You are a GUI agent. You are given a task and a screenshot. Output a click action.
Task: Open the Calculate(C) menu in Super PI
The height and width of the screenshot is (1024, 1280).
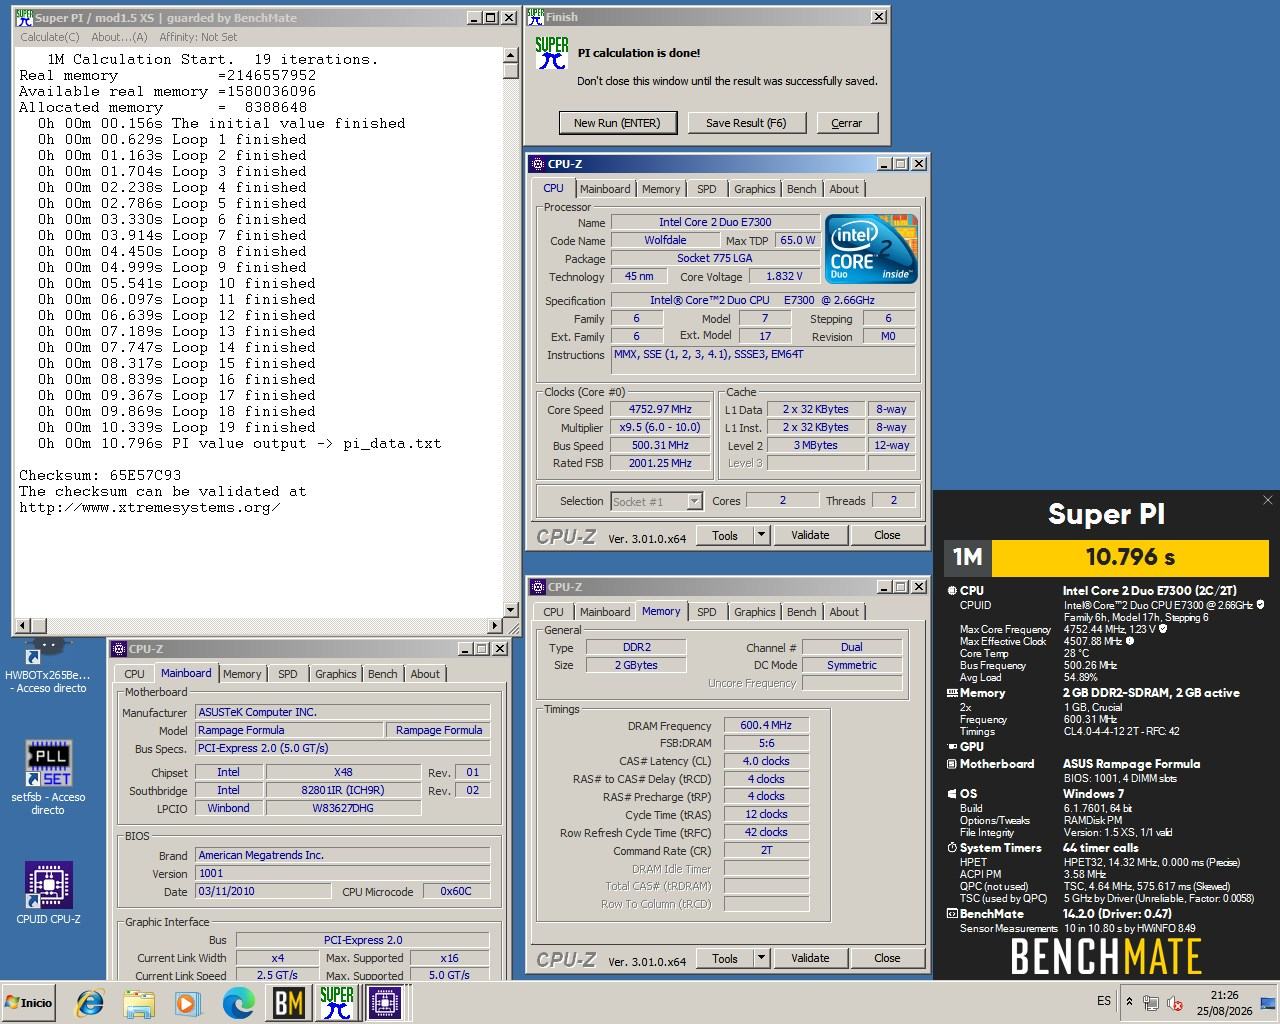[49, 37]
